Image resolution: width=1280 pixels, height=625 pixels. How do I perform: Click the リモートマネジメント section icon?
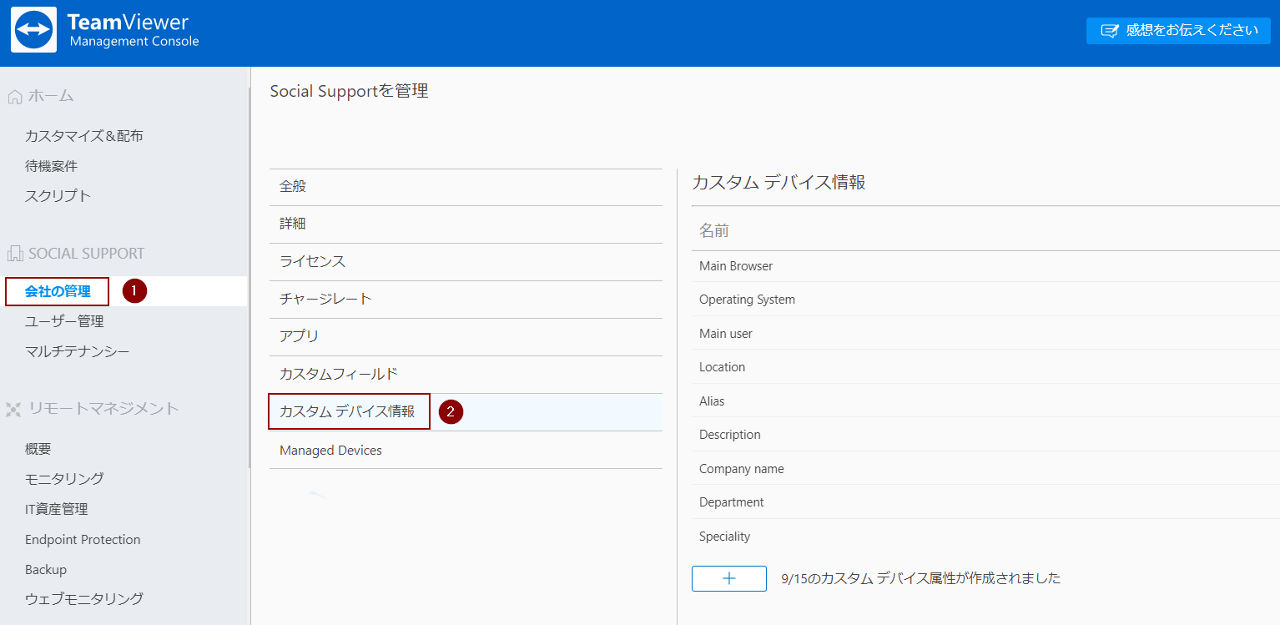(x=14, y=409)
